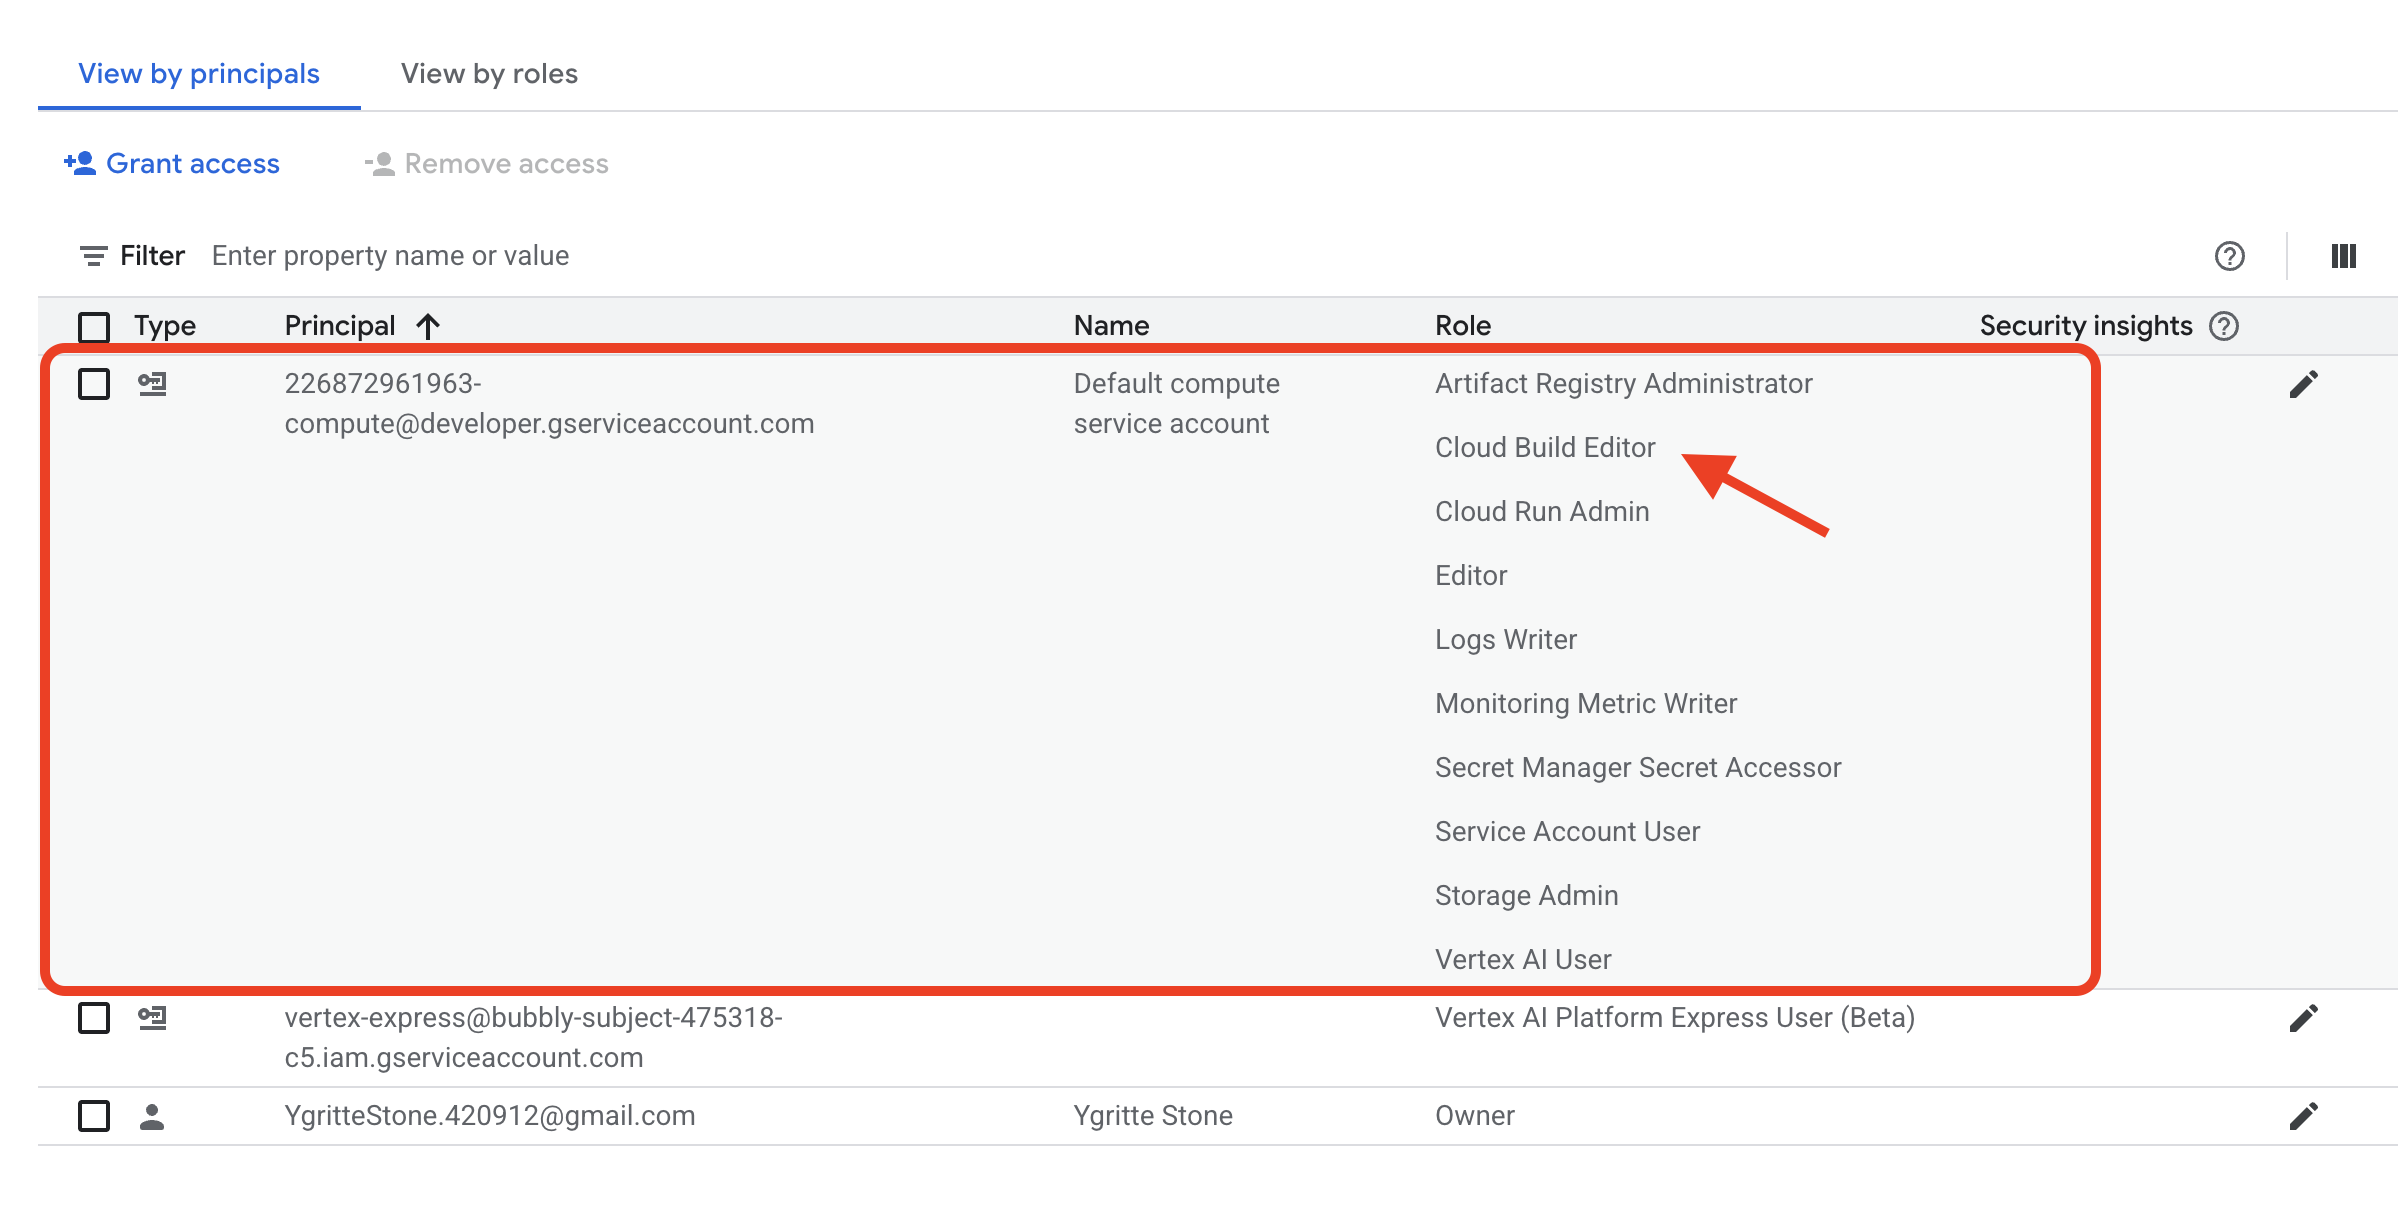The height and width of the screenshot is (1230, 2398).
Task: Tick the YgritteStone.420912@gmail.com checkbox
Action: click(x=94, y=1116)
